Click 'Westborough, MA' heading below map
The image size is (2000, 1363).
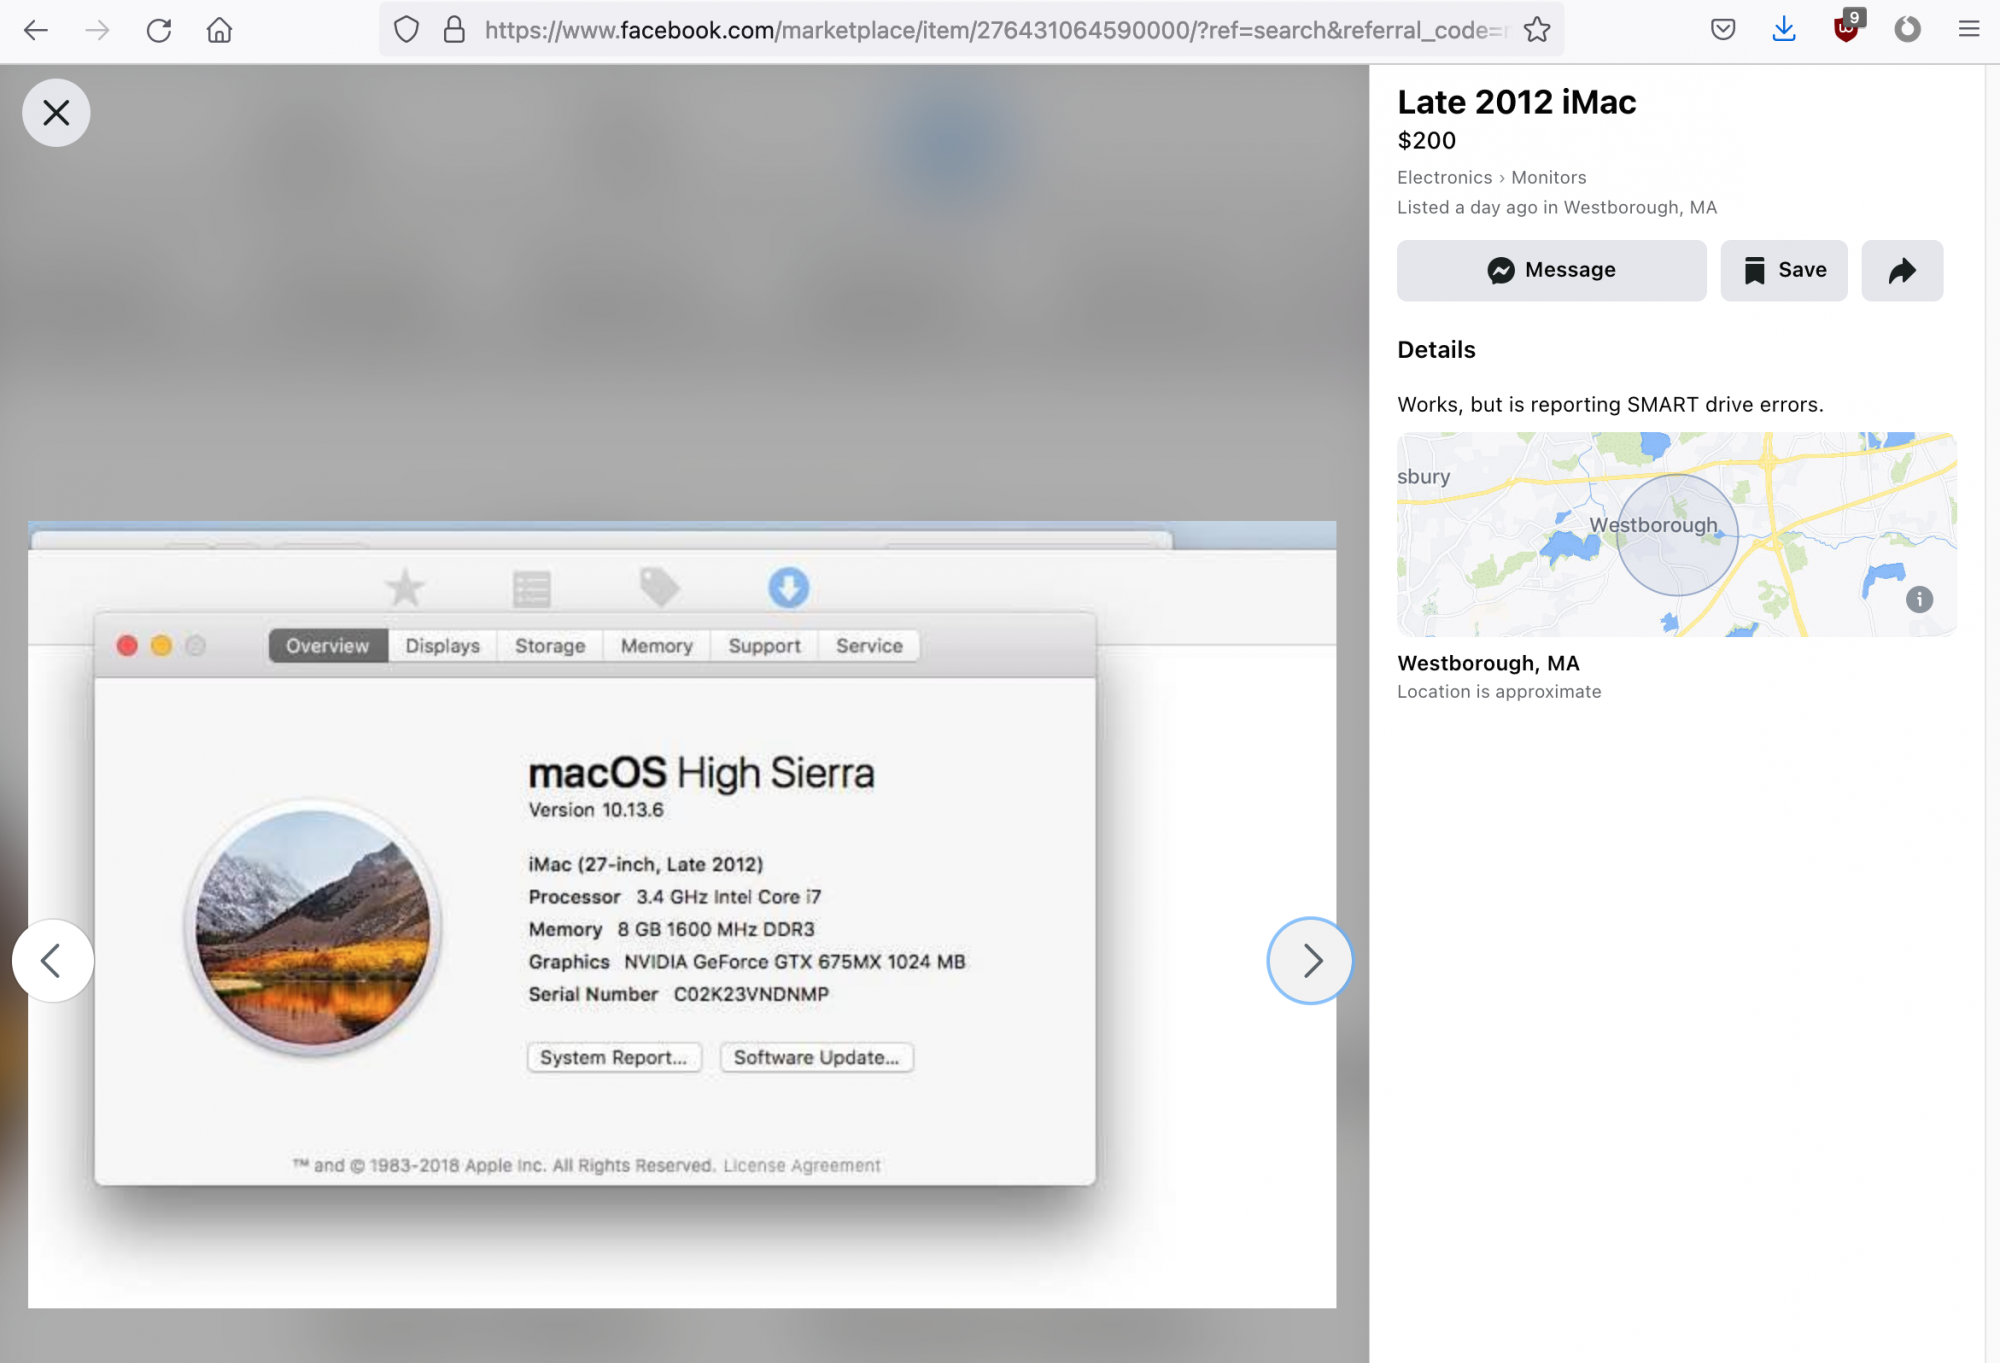coord(1488,663)
